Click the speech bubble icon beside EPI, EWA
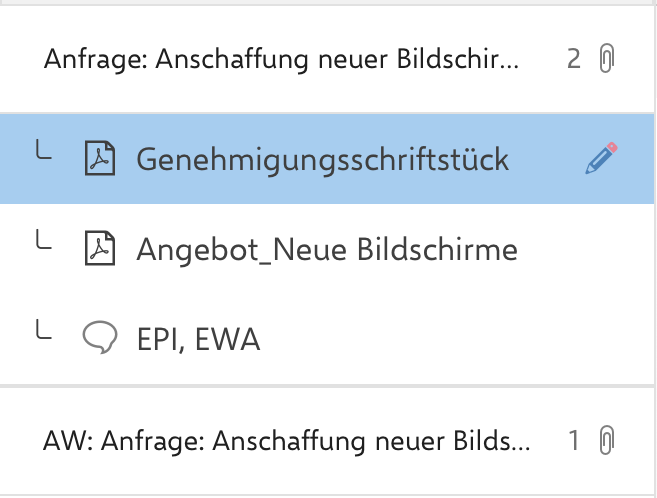 coord(98,340)
